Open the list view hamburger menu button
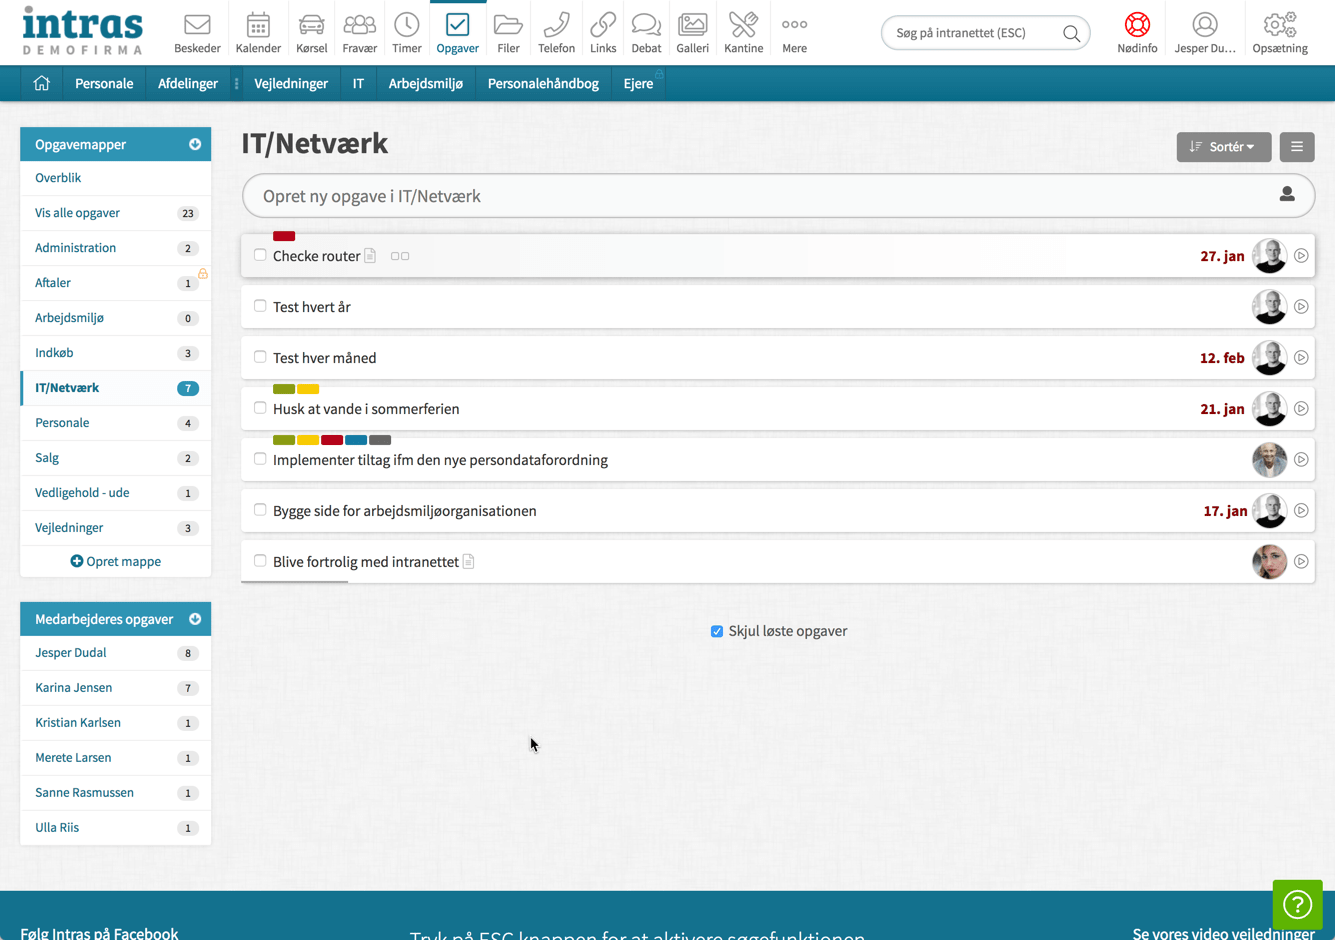The image size is (1335, 940). coord(1297,147)
